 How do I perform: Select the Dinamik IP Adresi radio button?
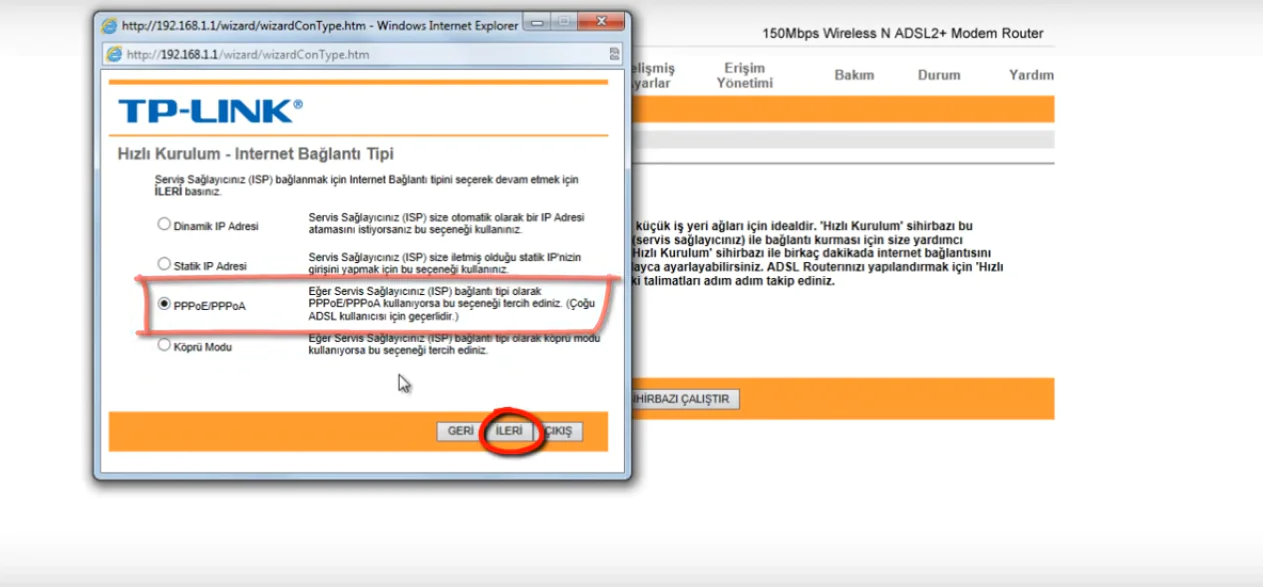[x=164, y=224]
